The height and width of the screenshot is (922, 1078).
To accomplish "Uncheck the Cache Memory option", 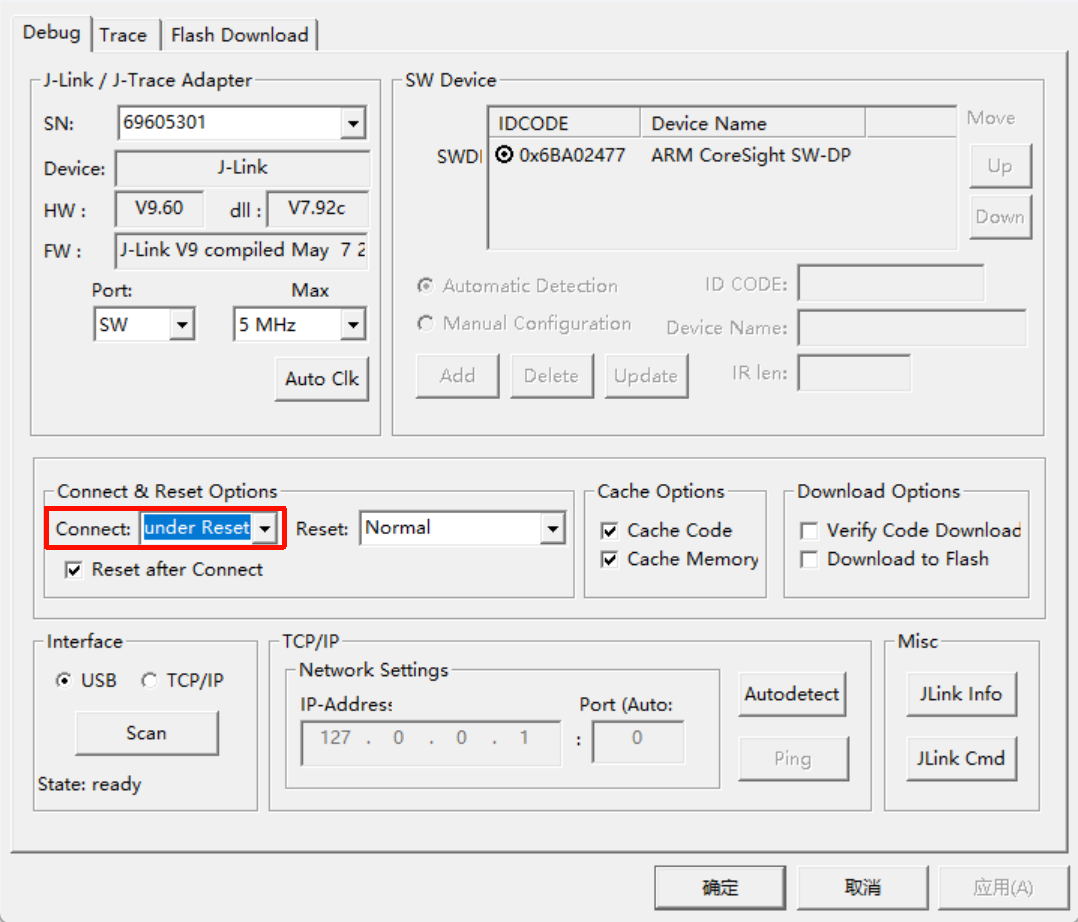I will (x=609, y=560).
